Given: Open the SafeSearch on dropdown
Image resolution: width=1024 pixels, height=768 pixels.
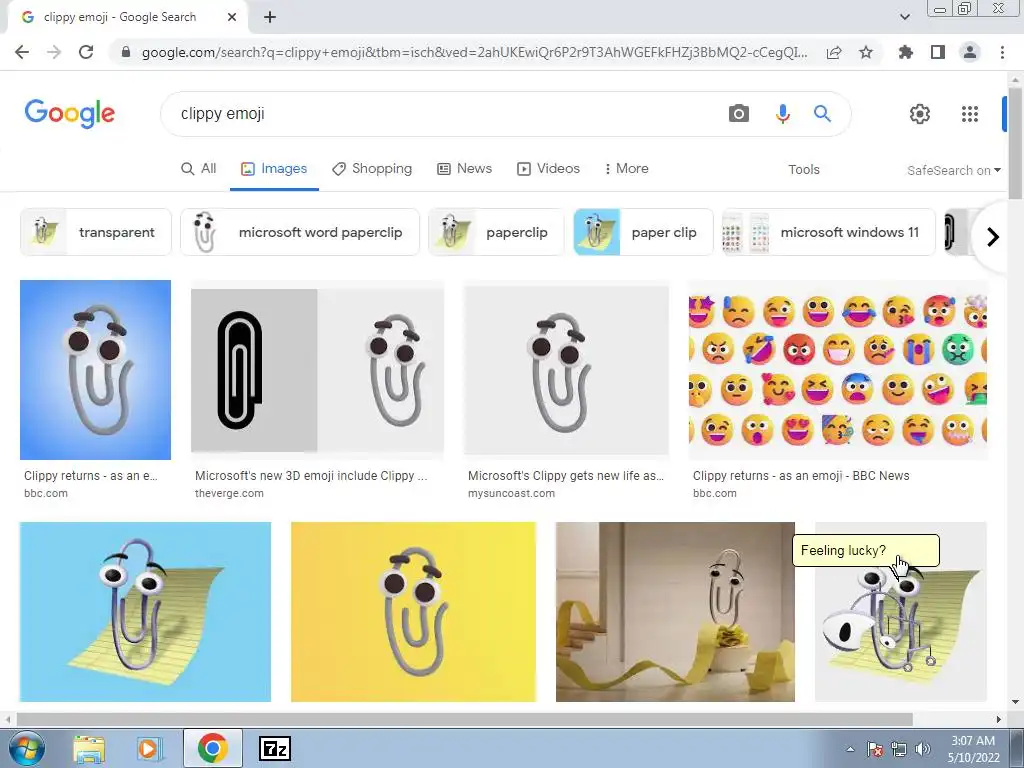Looking at the screenshot, I should [x=953, y=170].
